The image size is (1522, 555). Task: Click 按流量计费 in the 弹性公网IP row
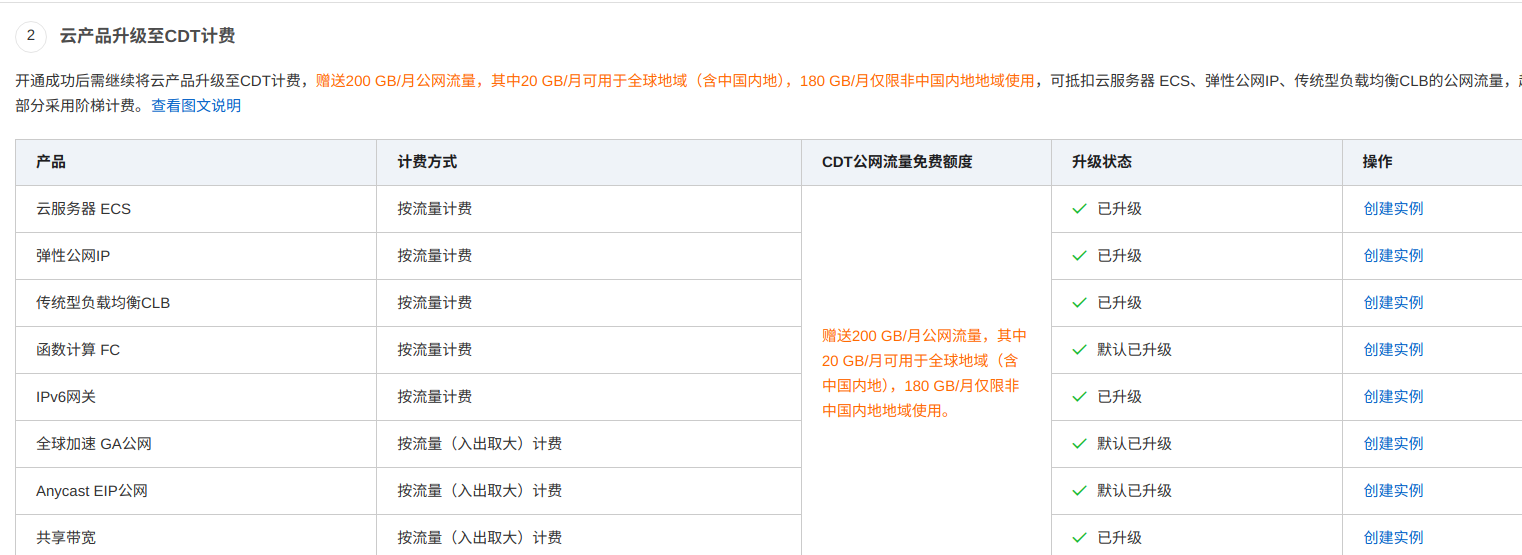tap(434, 256)
